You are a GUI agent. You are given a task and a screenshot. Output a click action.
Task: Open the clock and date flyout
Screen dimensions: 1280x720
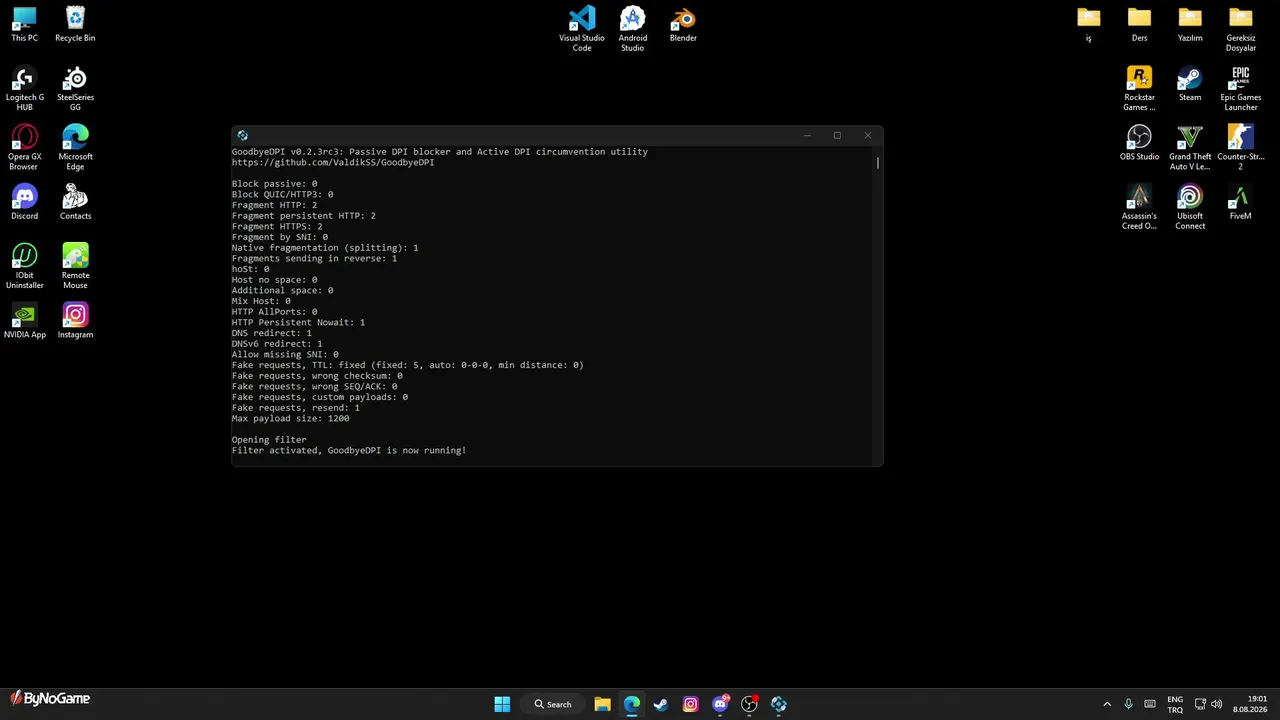click(1250, 704)
